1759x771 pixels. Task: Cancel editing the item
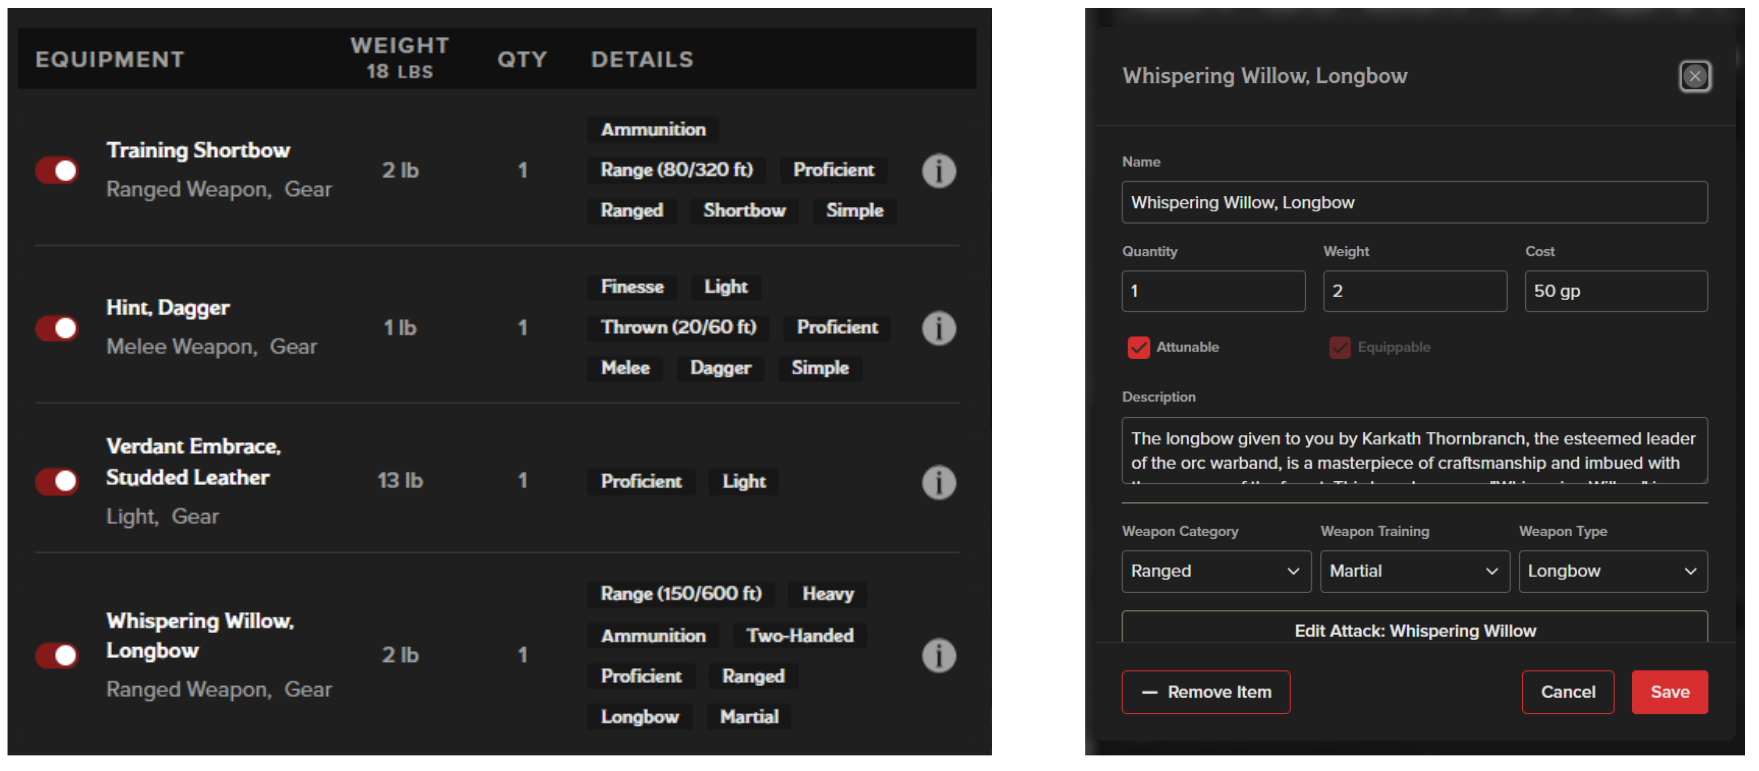coord(1567,692)
